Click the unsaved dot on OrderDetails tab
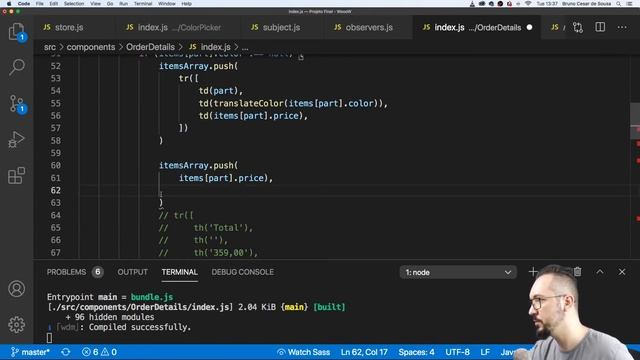The image size is (640, 360). pos(529,27)
